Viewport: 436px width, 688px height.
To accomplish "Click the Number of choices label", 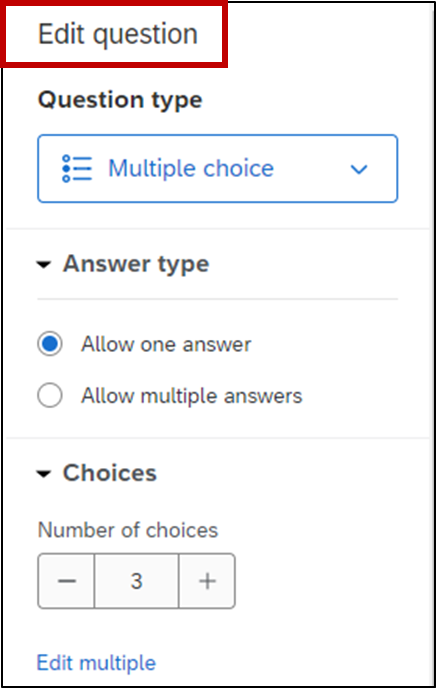I will tap(128, 530).
